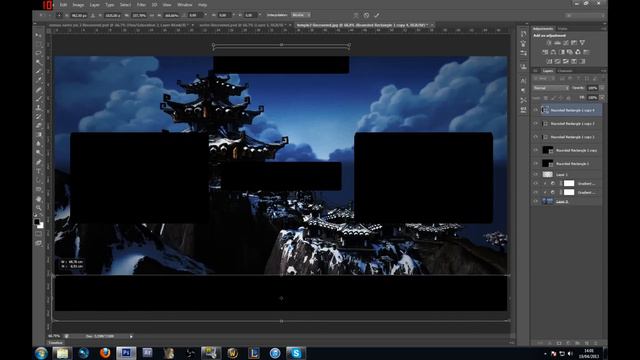
Task: Select the Crop tool
Action: [x=38, y=71]
